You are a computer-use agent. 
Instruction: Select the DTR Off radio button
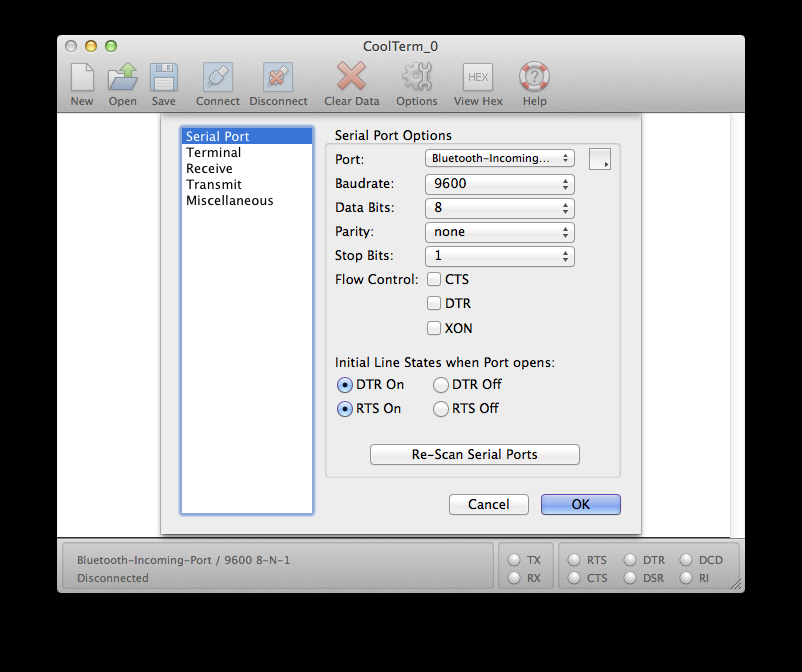click(x=441, y=385)
